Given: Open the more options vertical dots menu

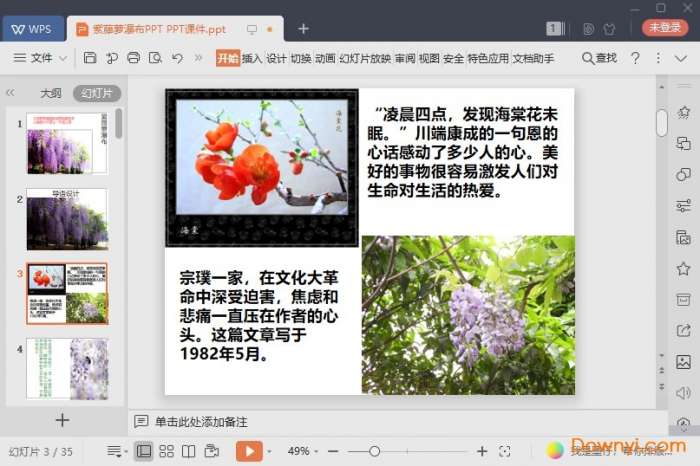Looking at the screenshot, I should coord(658,58).
